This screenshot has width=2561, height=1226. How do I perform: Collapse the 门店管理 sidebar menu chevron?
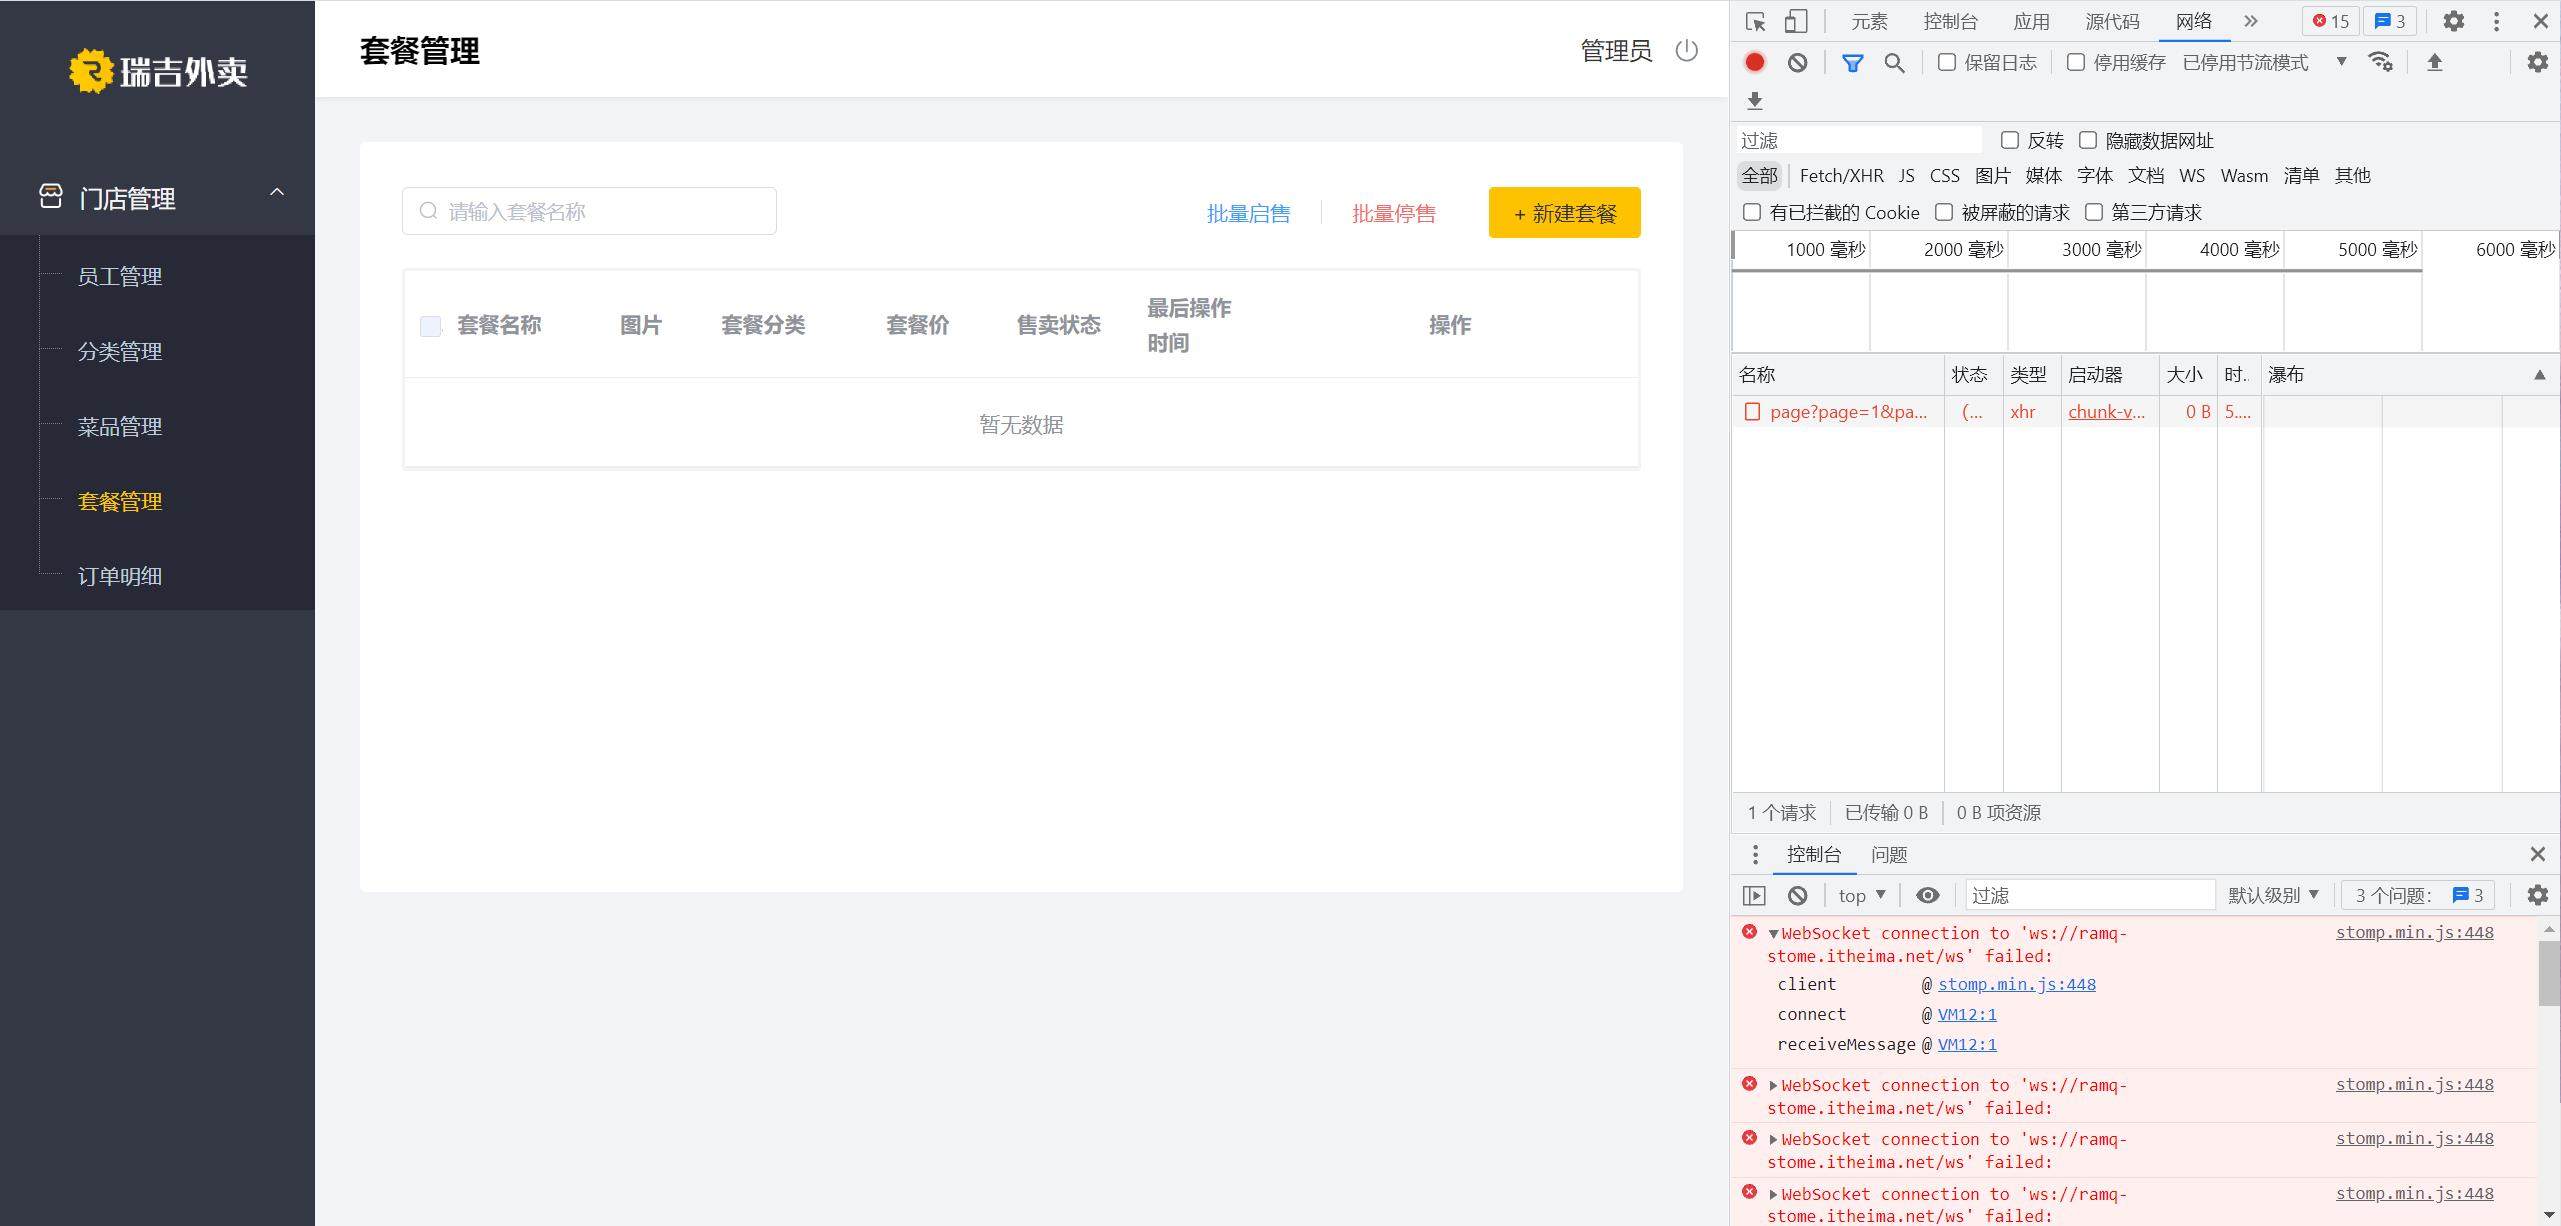(x=277, y=192)
